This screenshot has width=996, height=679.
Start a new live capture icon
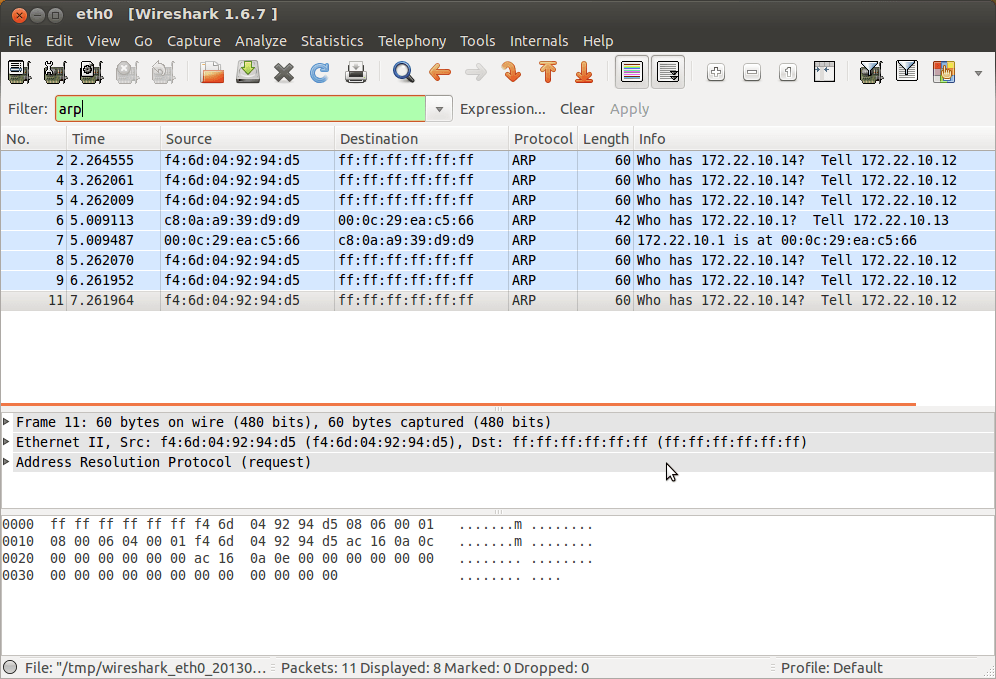(91, 72)
